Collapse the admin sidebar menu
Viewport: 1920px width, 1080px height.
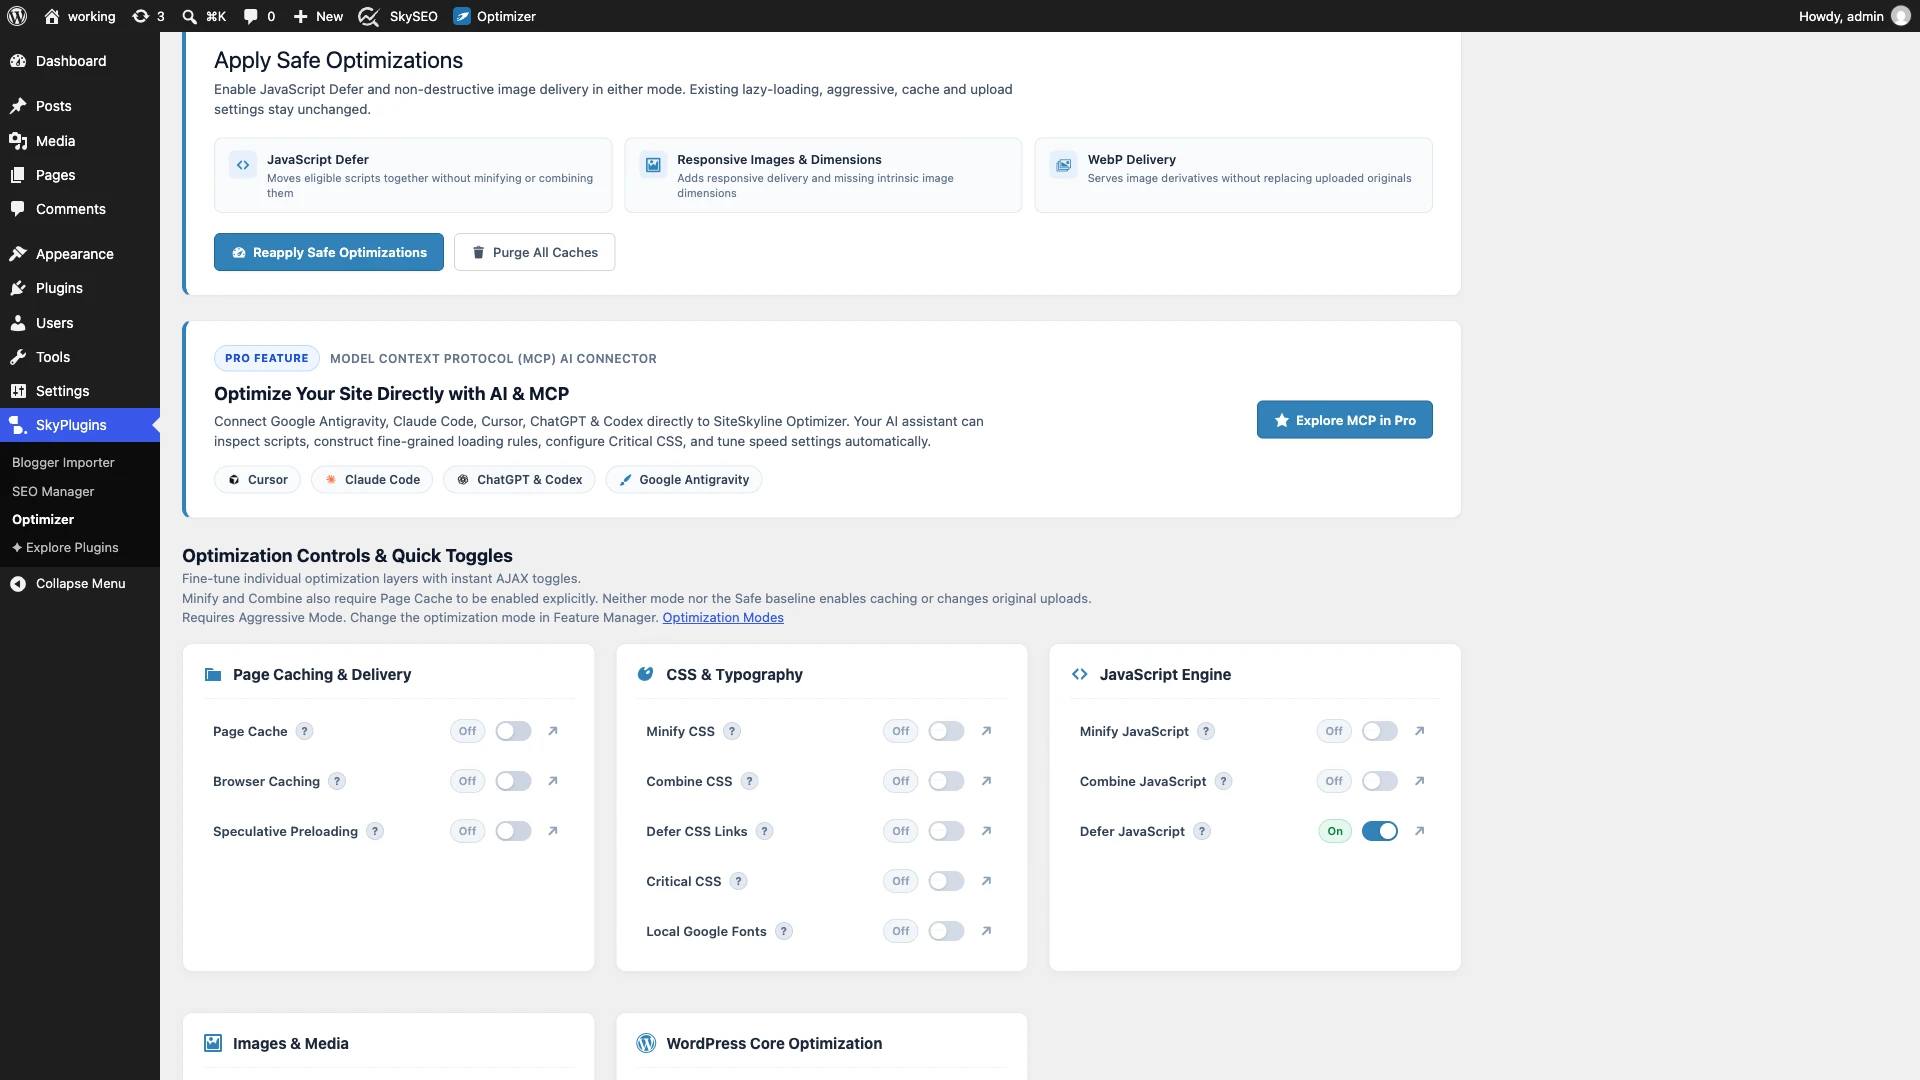click(80, 583)
